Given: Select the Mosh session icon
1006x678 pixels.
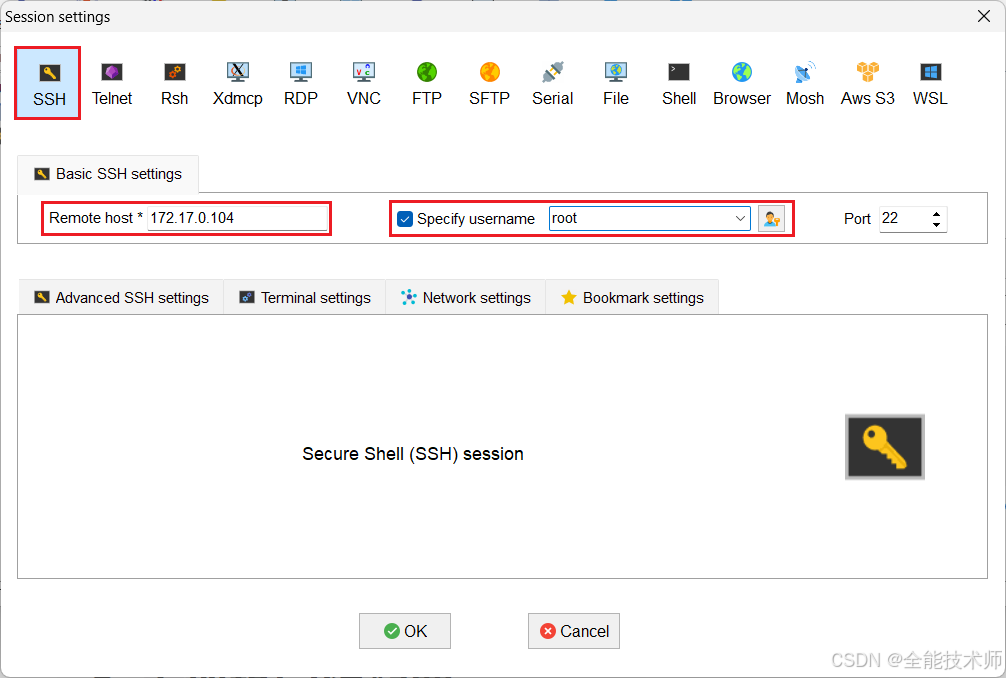Looking at the screenshot, I should click(x=805, y=83).
